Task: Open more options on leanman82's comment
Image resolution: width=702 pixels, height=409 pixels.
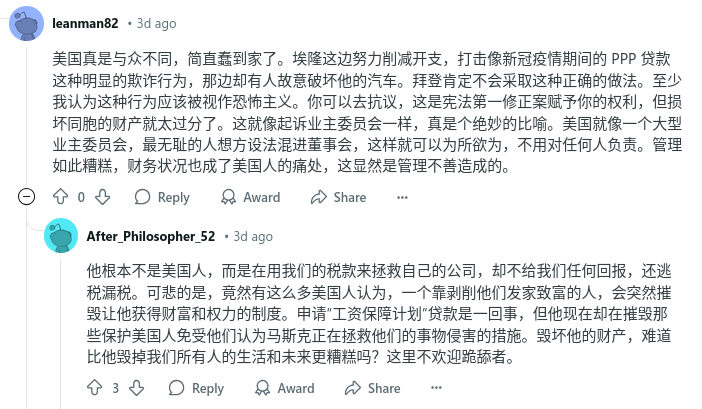Action: coord(402,197)
